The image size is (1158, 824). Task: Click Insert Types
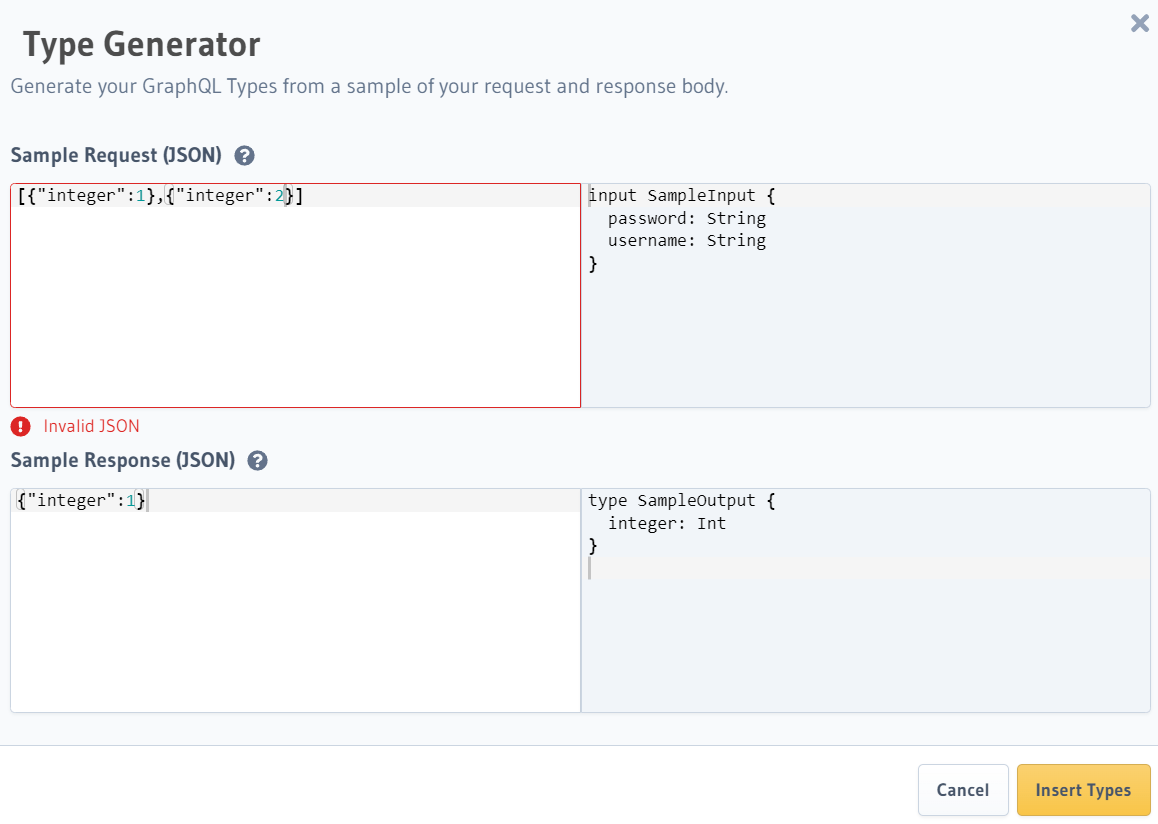[1084, 790]
